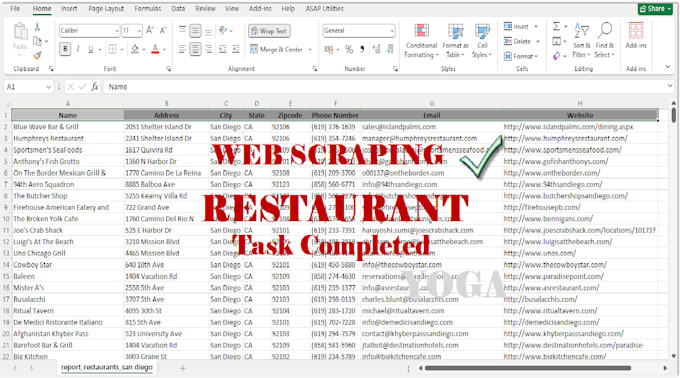This screenshot has height=378, width=680.
Task: Click Increase Decimal icon
Action: pos(376,49)
